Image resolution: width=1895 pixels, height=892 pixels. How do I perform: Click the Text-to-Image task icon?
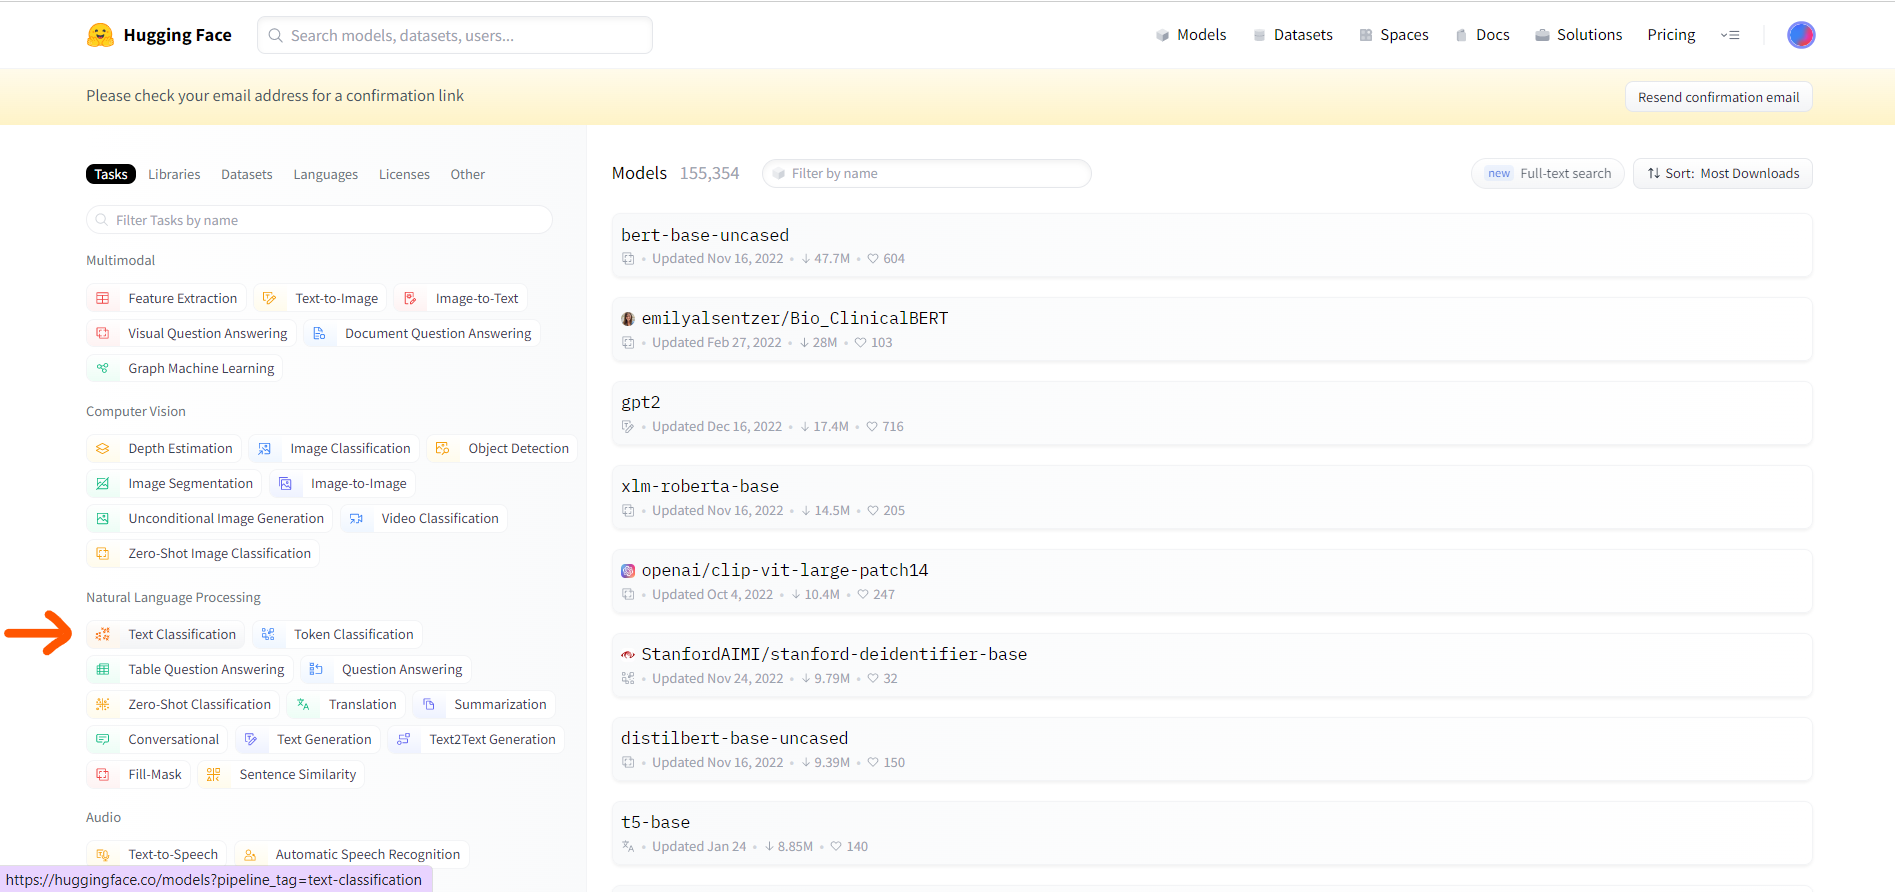coord(269,298)
